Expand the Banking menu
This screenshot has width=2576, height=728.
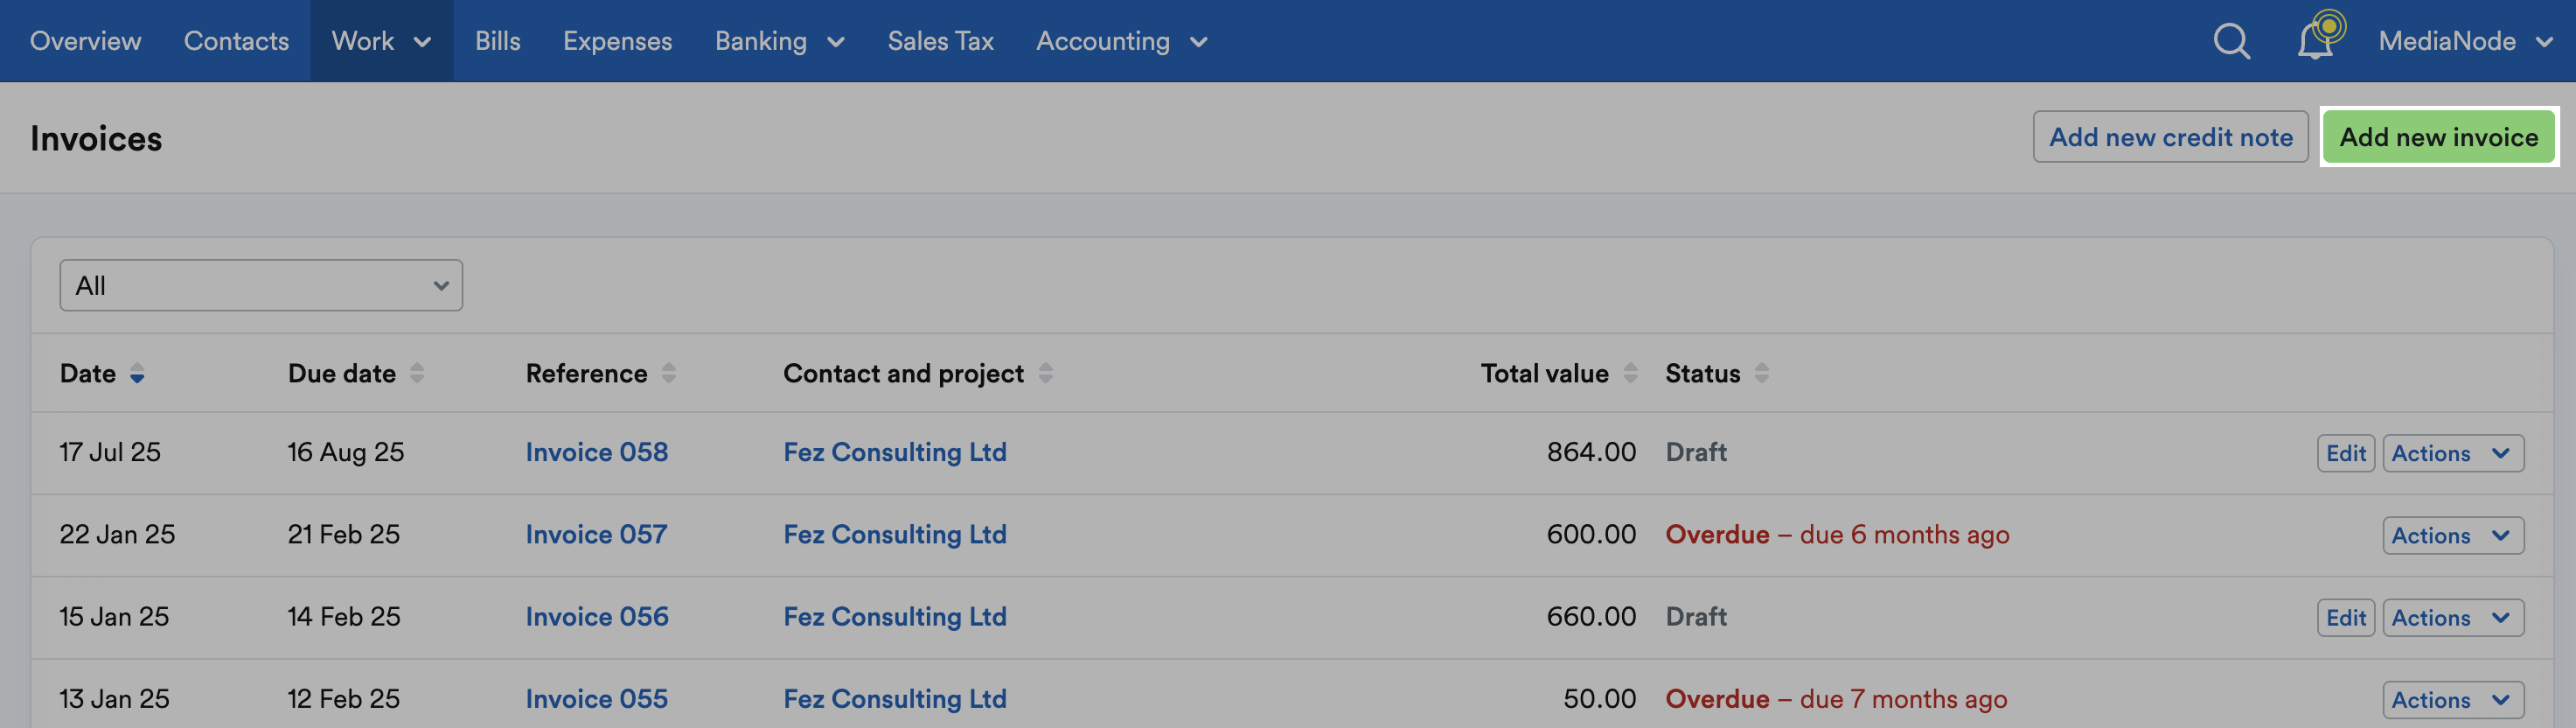pyautogui.click(x=779, y=41)
